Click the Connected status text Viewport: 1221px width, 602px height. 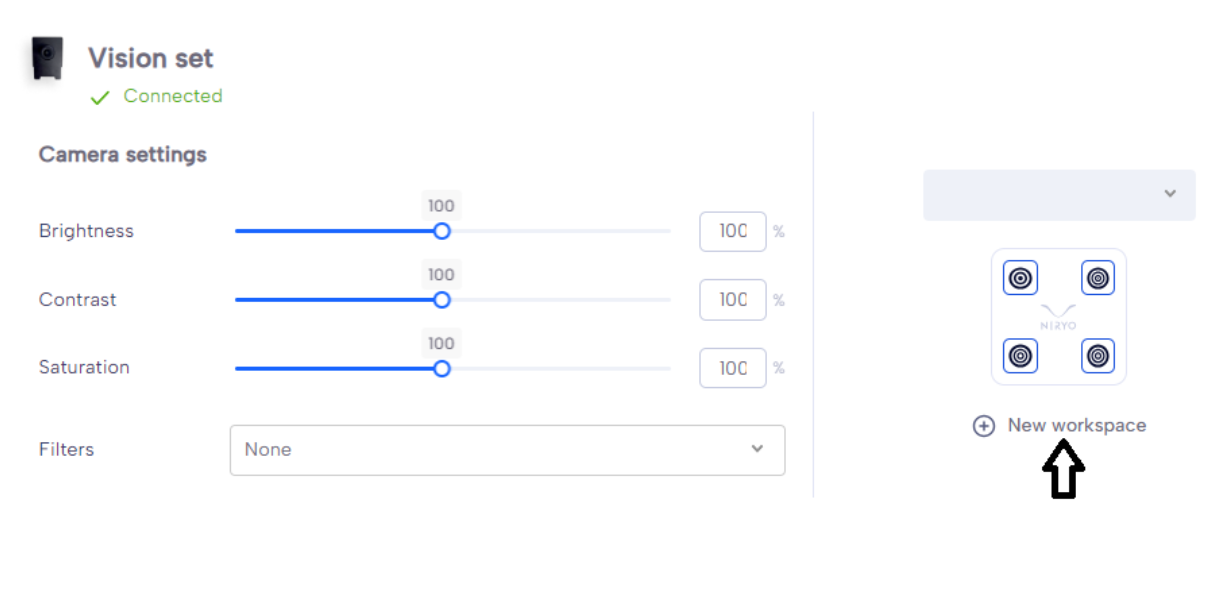[x=172, y=96]
